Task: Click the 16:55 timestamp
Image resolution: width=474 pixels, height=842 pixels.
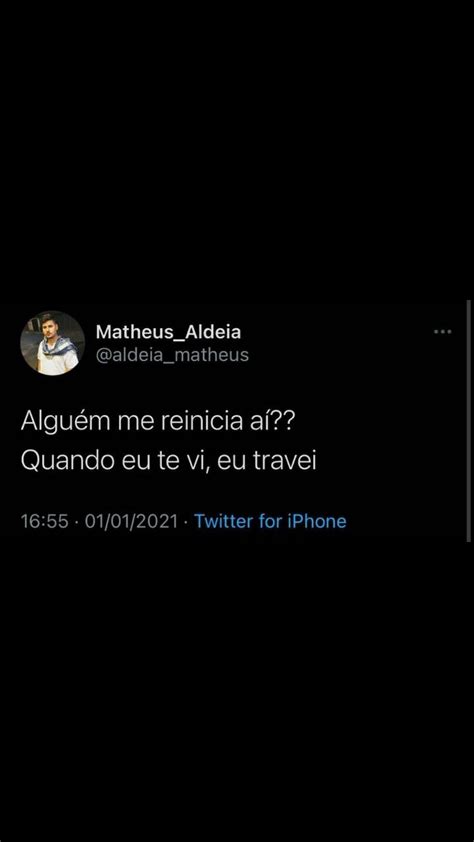Action: pyautogui.click(x=45, y=521)
